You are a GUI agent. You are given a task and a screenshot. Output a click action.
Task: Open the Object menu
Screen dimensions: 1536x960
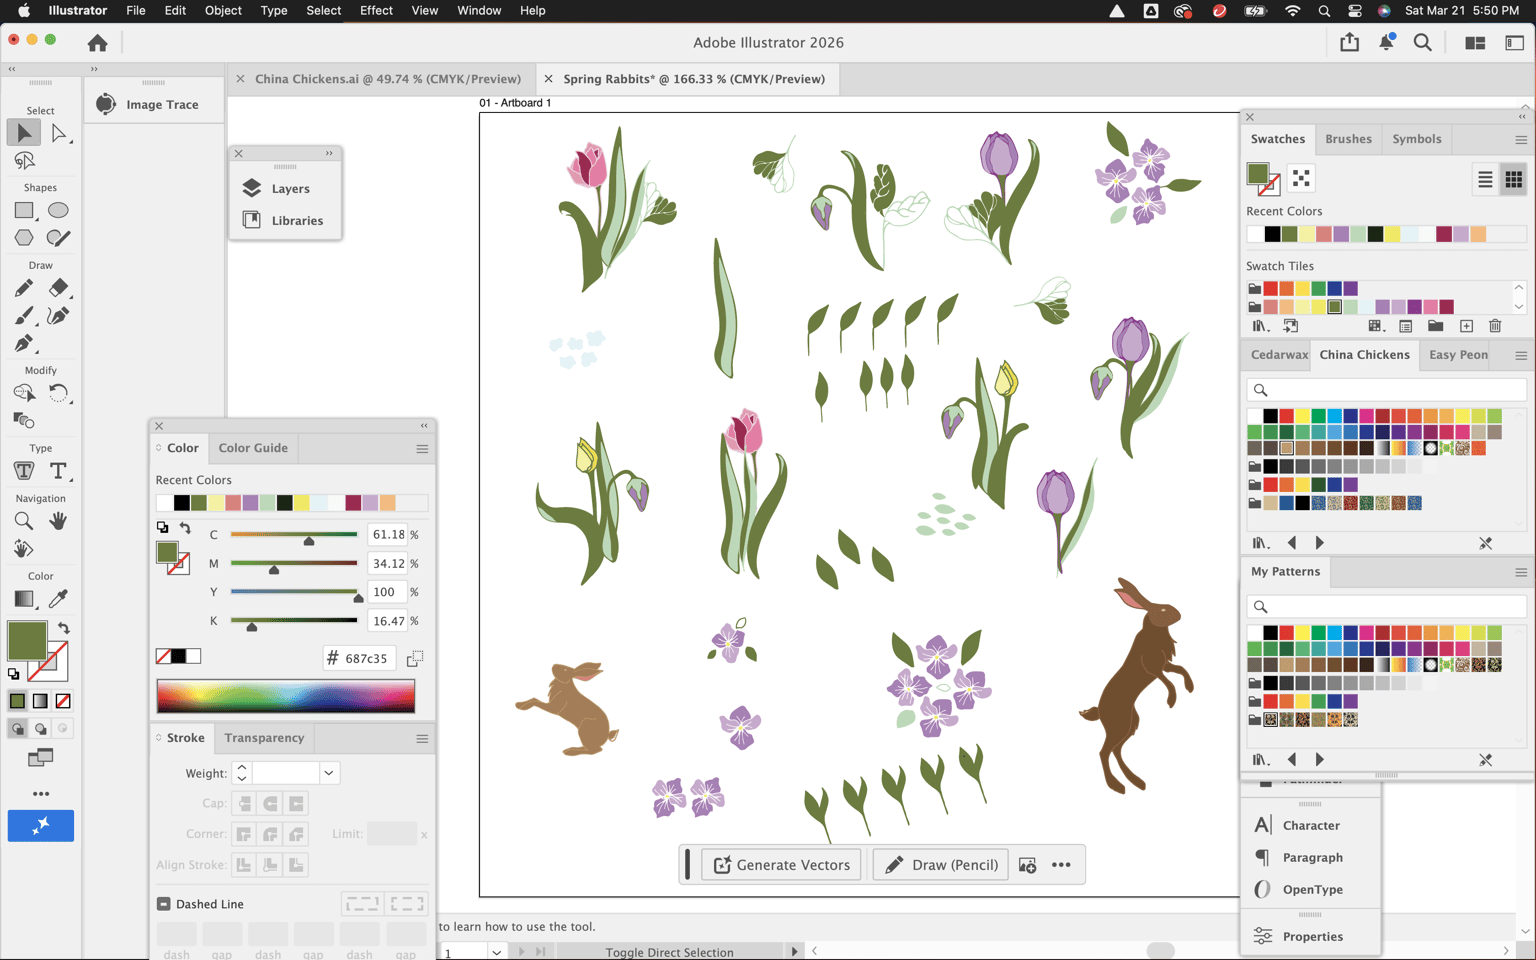point(223,11)
